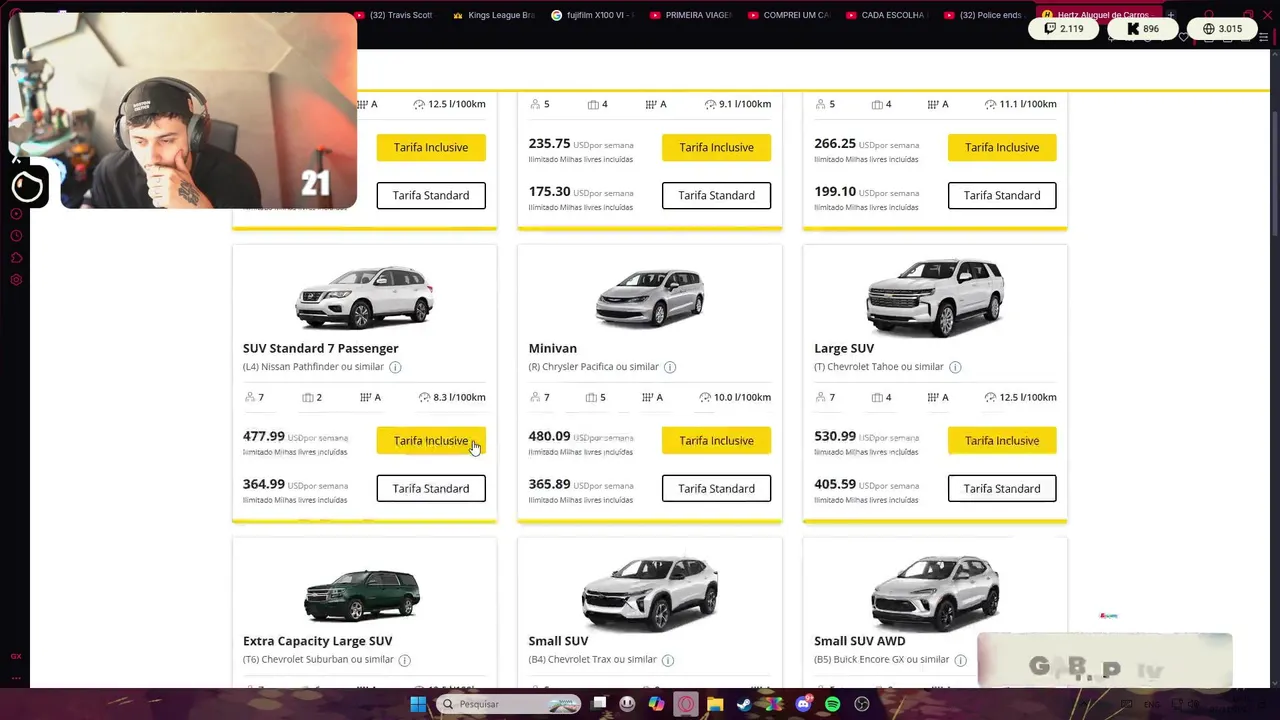This screenshot has height=720, width=1280.
Task: Click the 405.59 weekly price
Action: [835, 484]
